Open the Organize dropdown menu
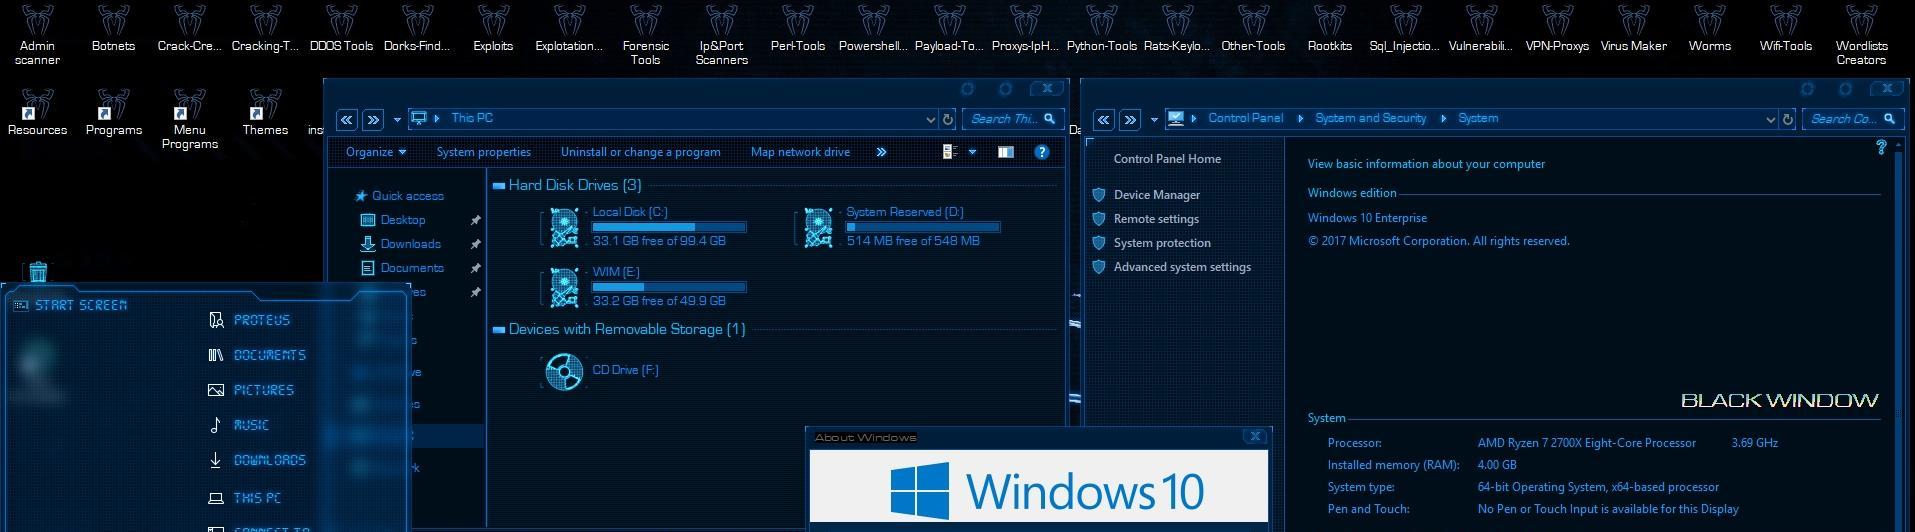 click(x=376, y=152)
